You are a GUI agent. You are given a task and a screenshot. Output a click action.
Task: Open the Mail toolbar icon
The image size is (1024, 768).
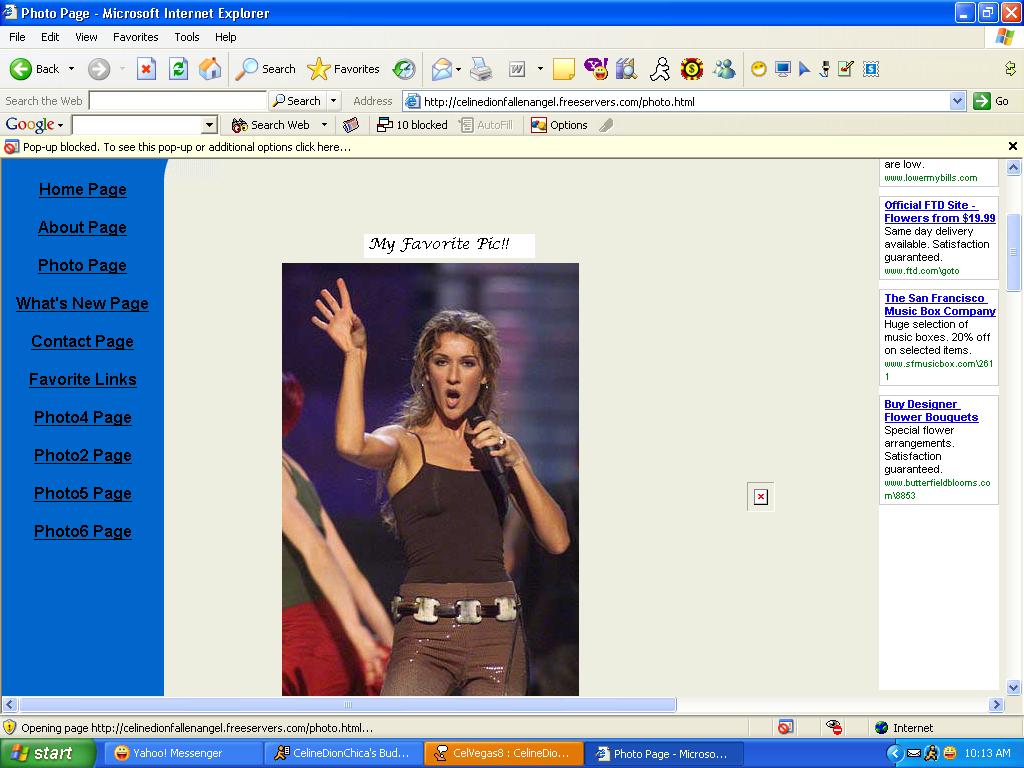coord(441,69)
